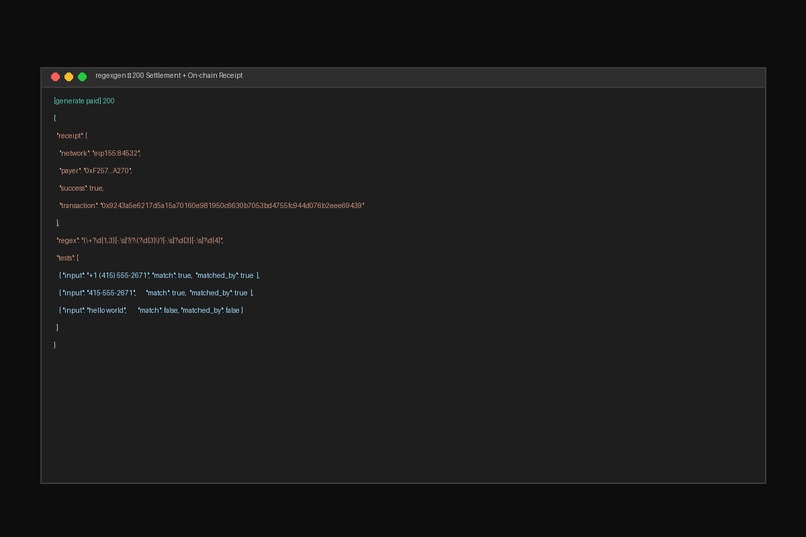Click the test row with input 'hello world'
Image resolution: width=806 pixels, height=537 pixels.
151,310
